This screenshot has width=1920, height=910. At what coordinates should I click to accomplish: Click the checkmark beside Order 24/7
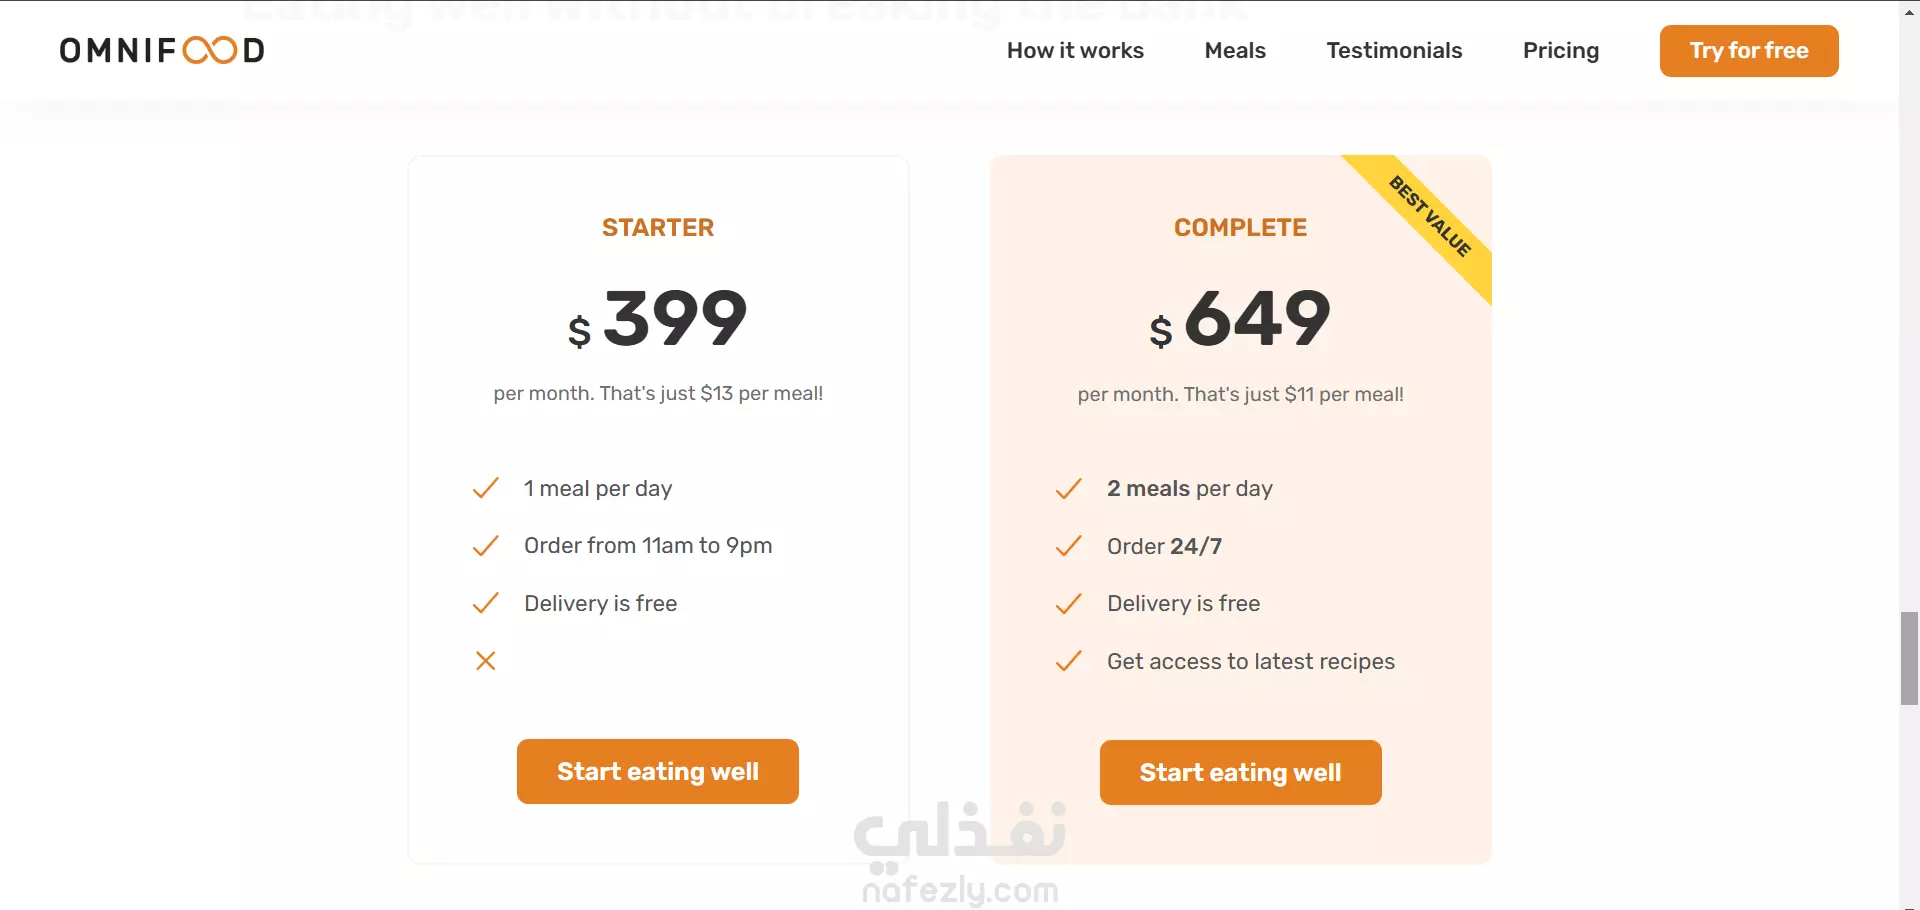pos(1069,546)
